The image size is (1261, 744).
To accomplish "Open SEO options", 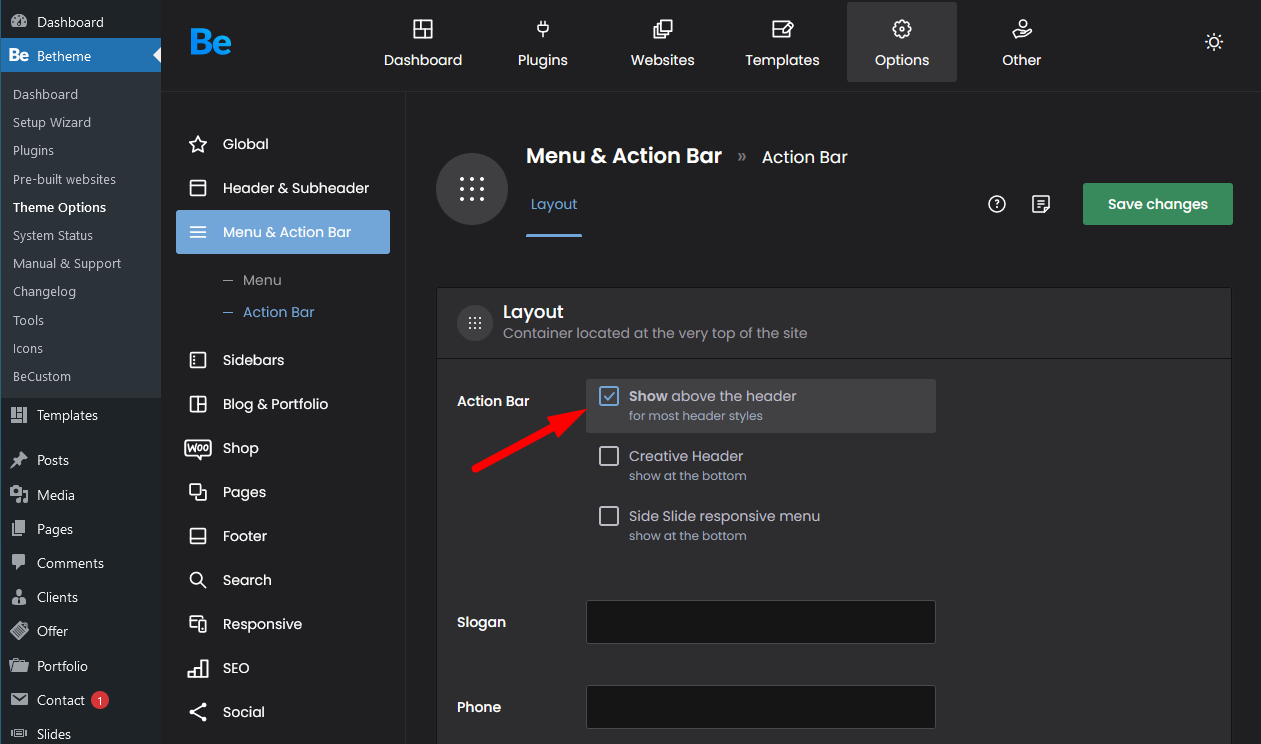I will (x=283, y=668).
